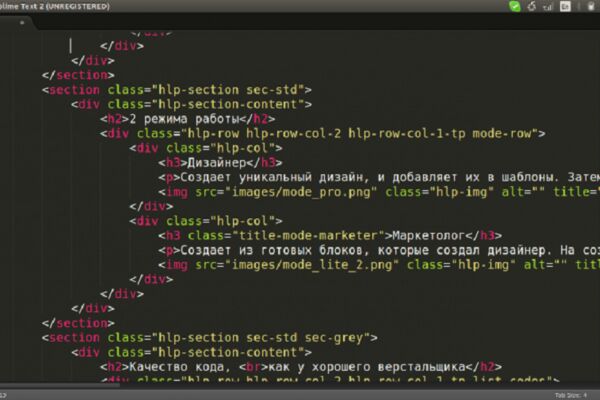The height and width of the screenshot is (400, 600).
Task: Open the network signal indicator in the top panel
Action: (548, 7)
